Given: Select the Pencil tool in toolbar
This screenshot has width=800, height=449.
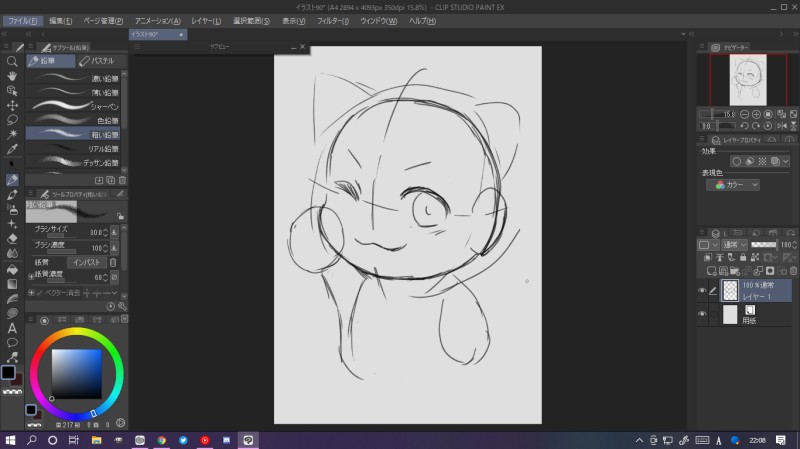Looking at the screenshot, I should tap(12, 180).
